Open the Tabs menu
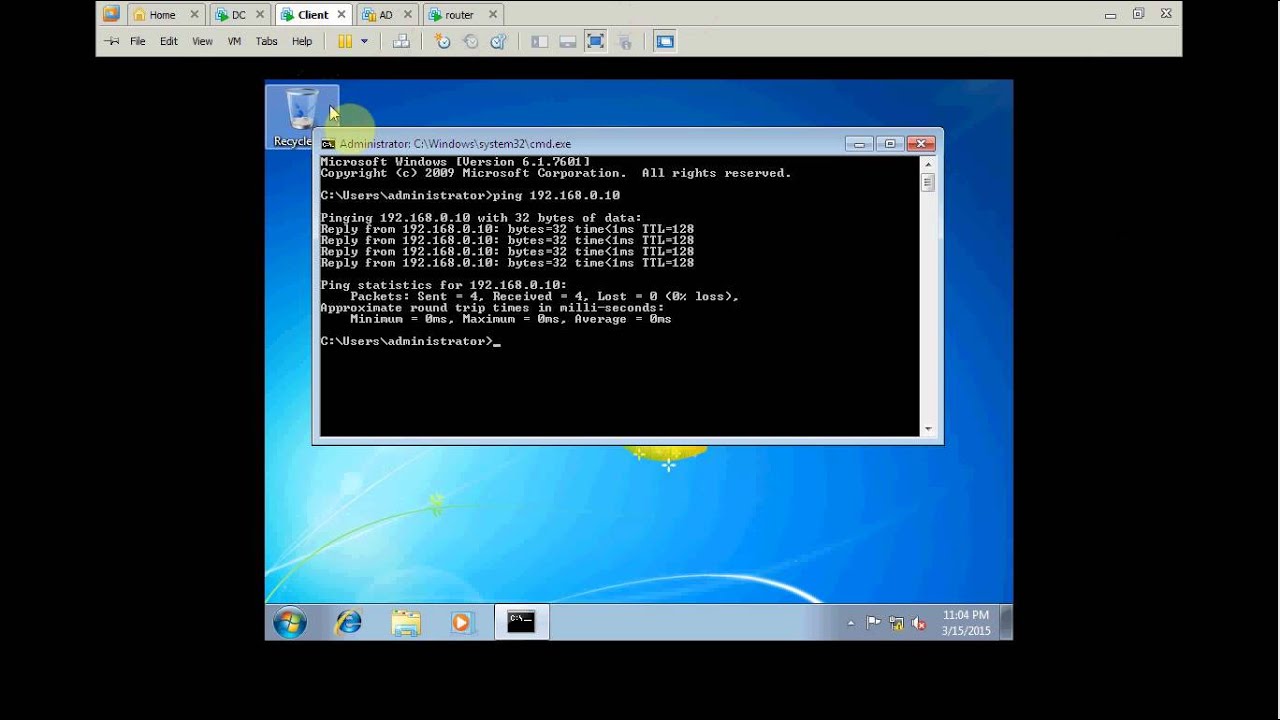 click(x=267, y=41)
